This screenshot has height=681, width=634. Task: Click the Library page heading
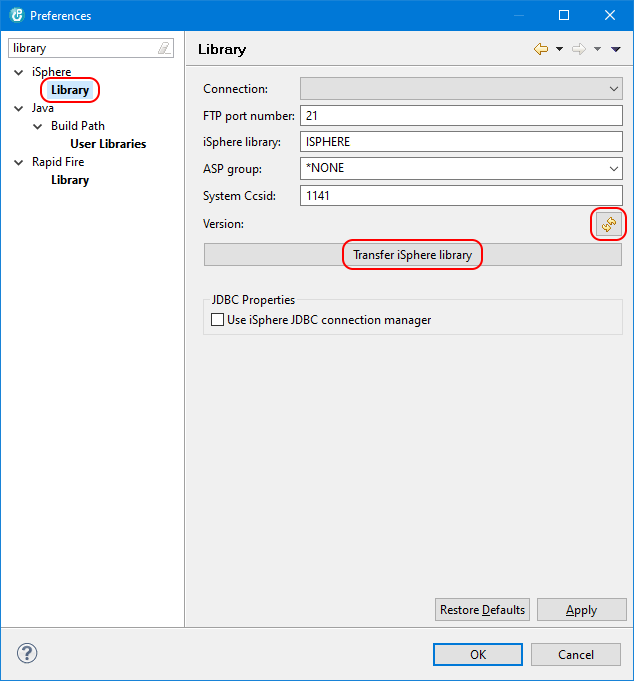point(222,50)
